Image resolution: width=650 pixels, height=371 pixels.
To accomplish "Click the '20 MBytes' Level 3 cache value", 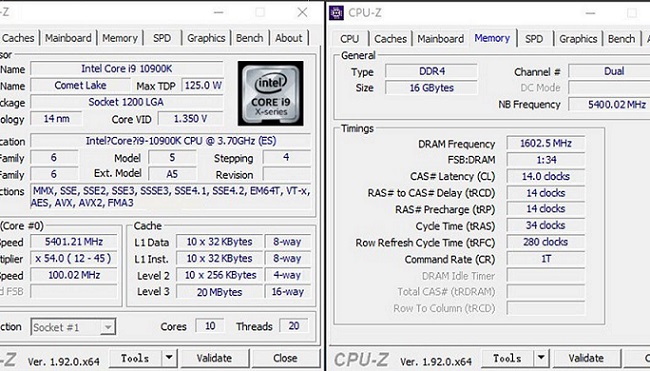I will [x=219, y=292].
